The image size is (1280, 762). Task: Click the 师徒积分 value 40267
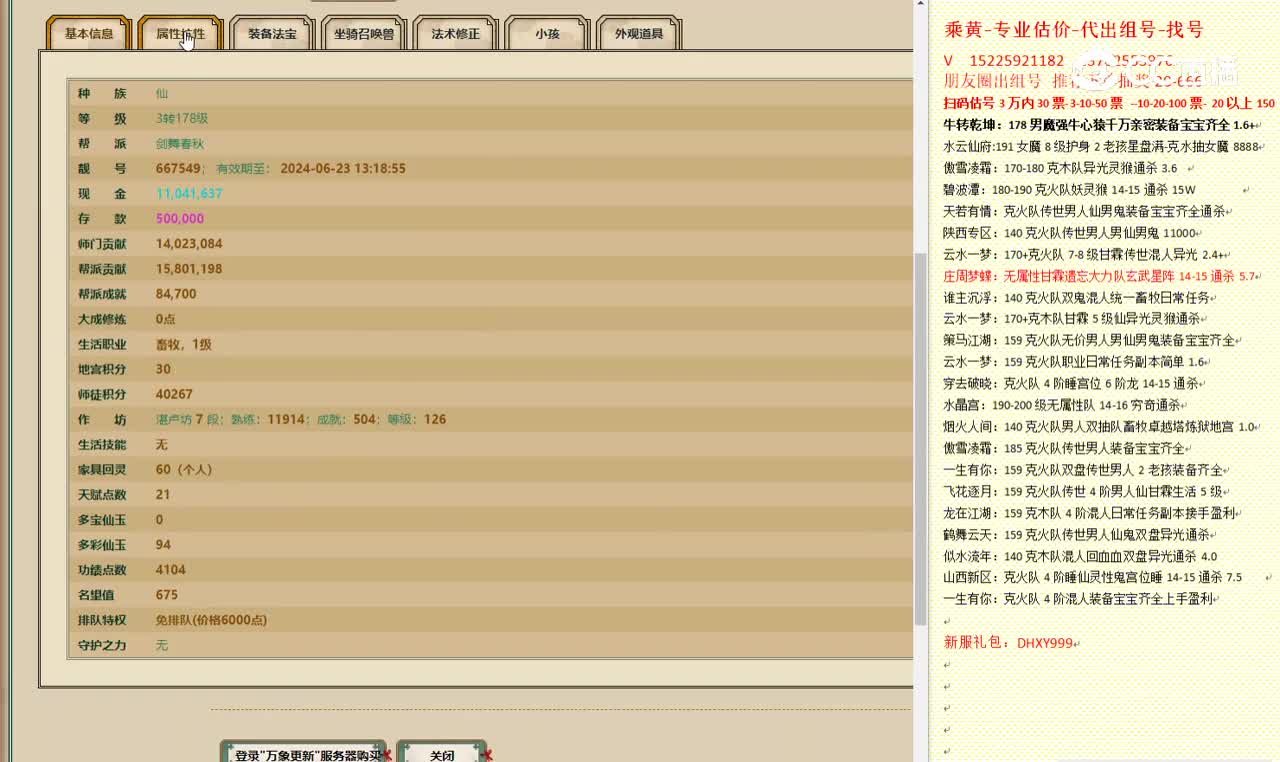click(x=174, y=394)
